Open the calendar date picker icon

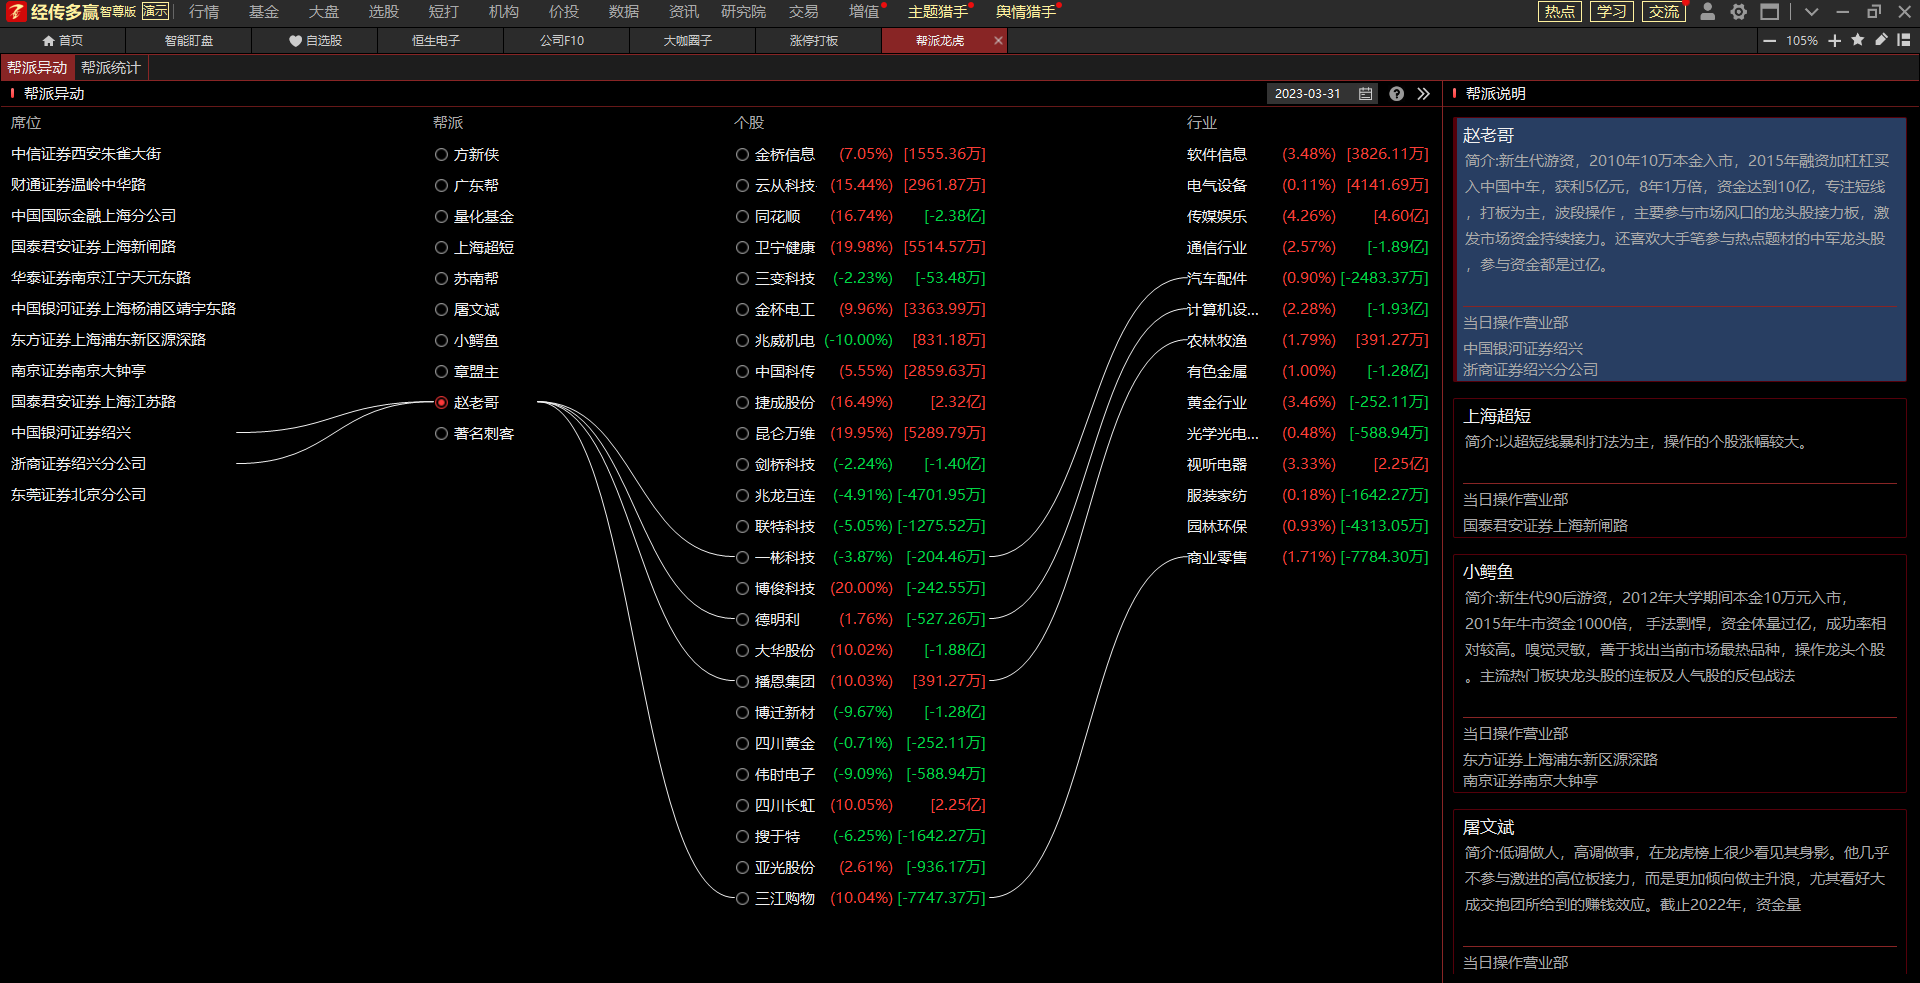click(1366, 93)
